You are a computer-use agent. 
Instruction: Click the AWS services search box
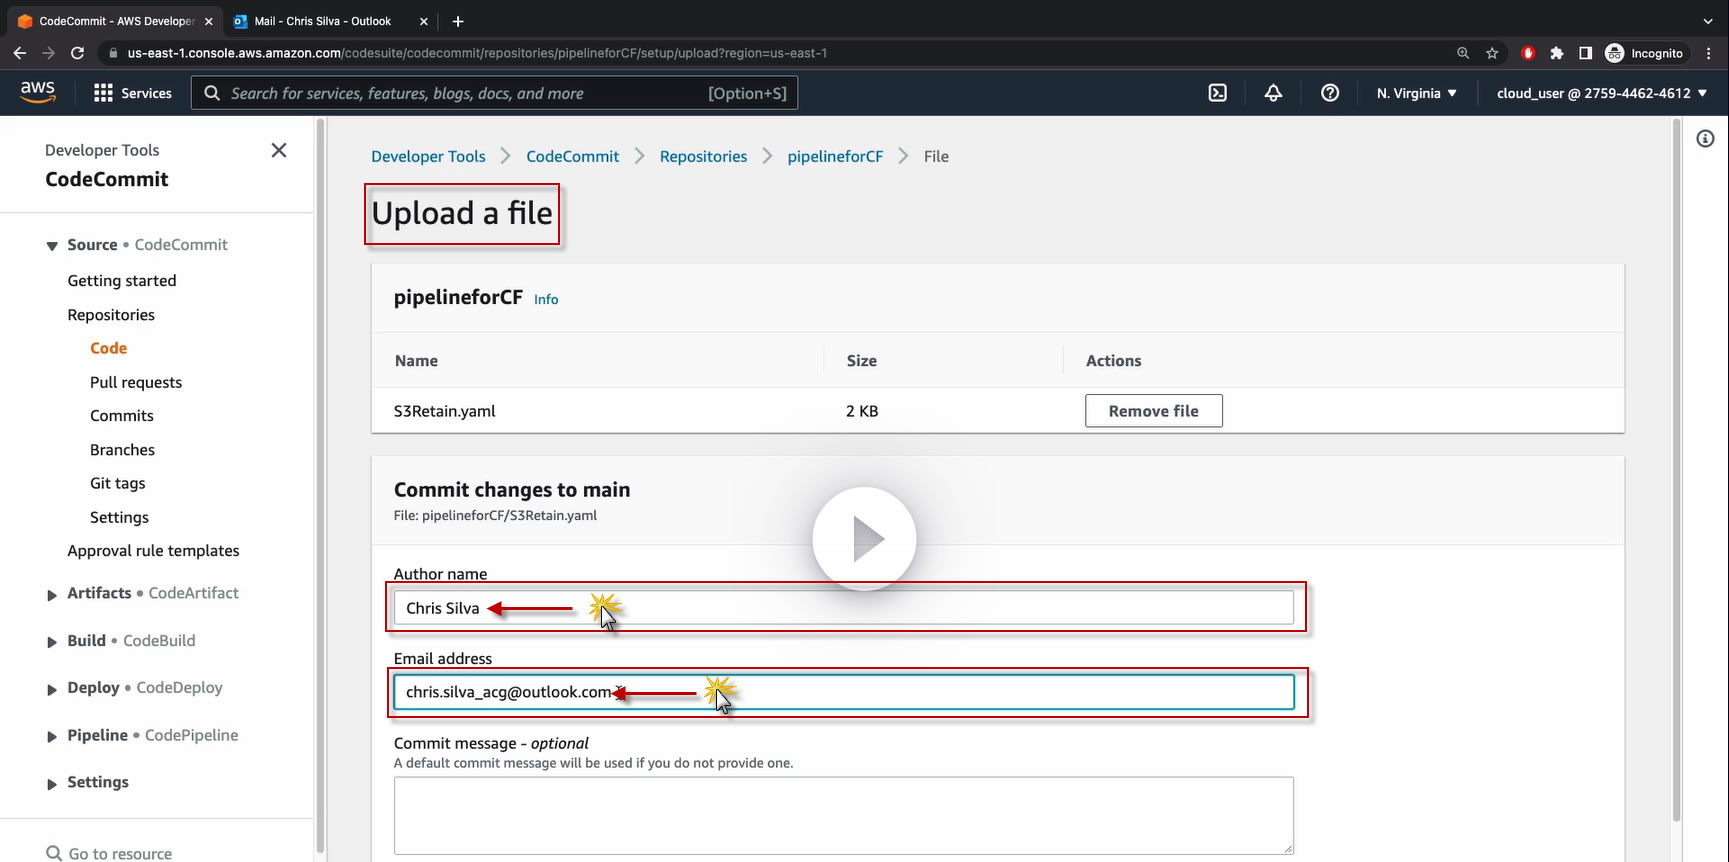pyautogui.click(x=495, y=93)
